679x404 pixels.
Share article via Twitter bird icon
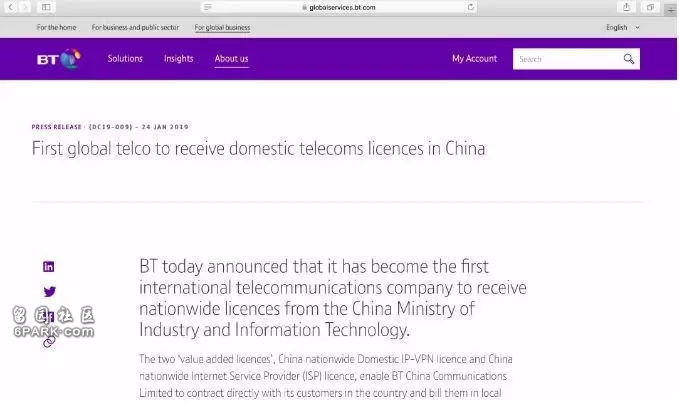(49, 291)
